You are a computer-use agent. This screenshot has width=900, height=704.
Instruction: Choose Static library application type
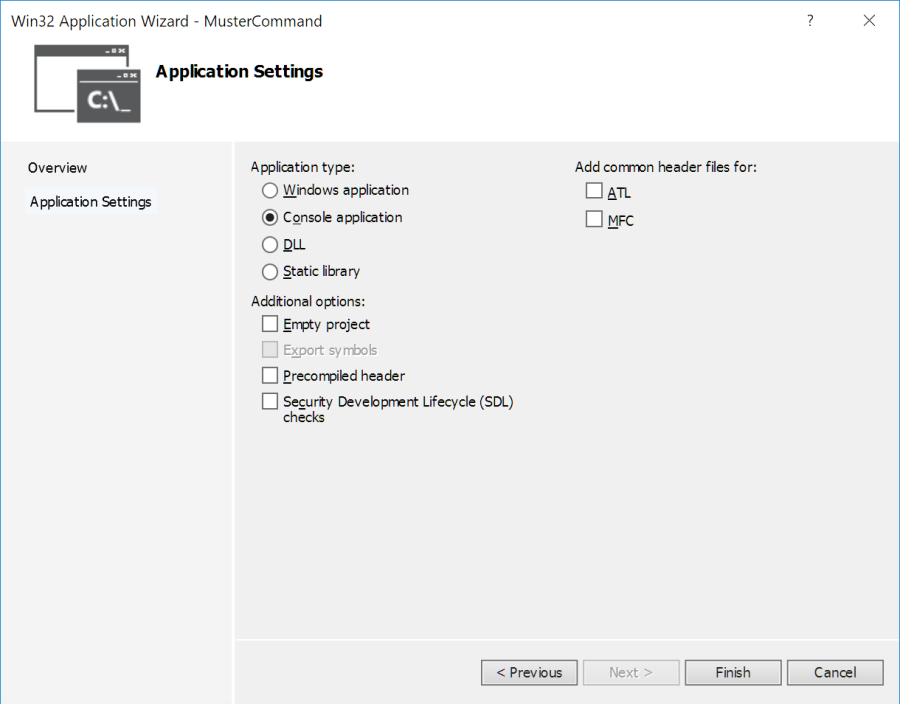270,271
